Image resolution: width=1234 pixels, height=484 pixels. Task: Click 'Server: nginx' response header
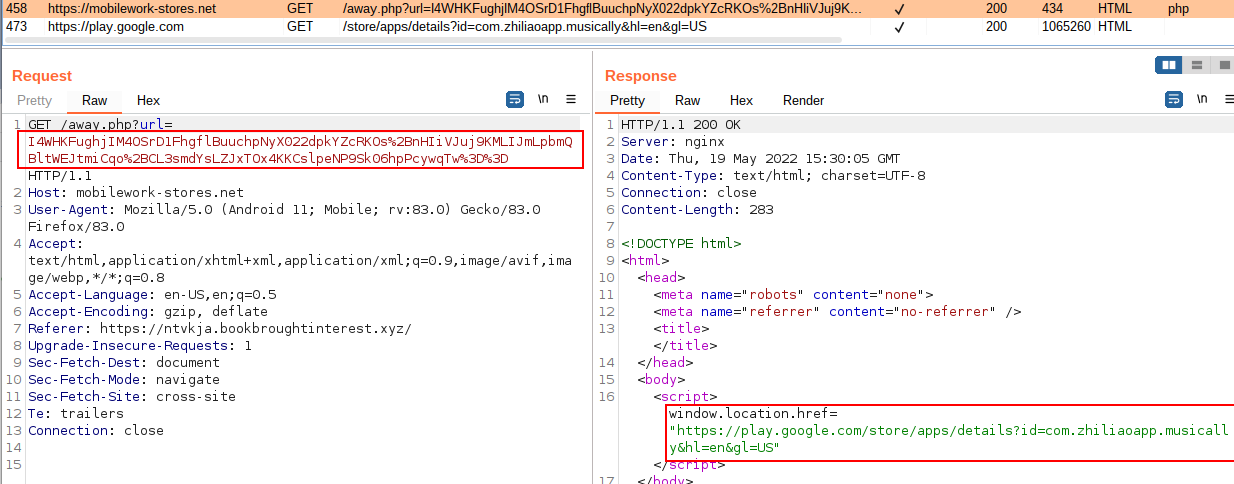(x=673, y=142)
